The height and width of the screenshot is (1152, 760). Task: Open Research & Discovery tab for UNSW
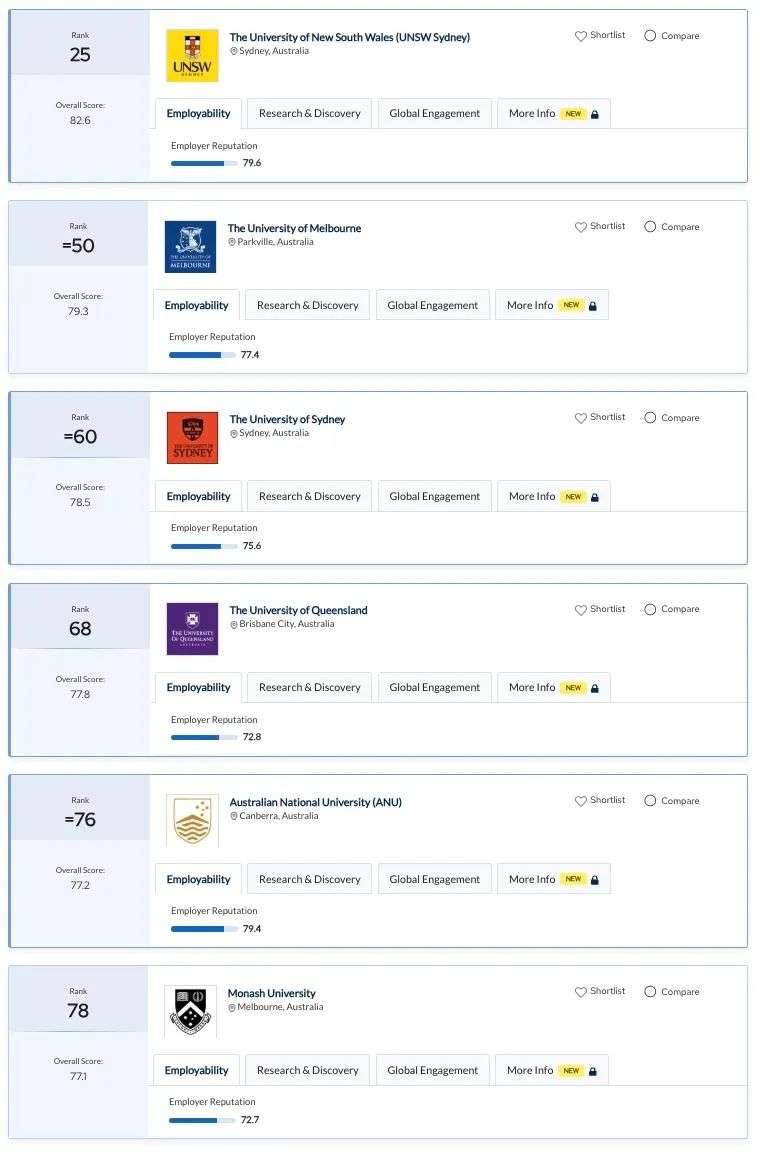(309, 114)
